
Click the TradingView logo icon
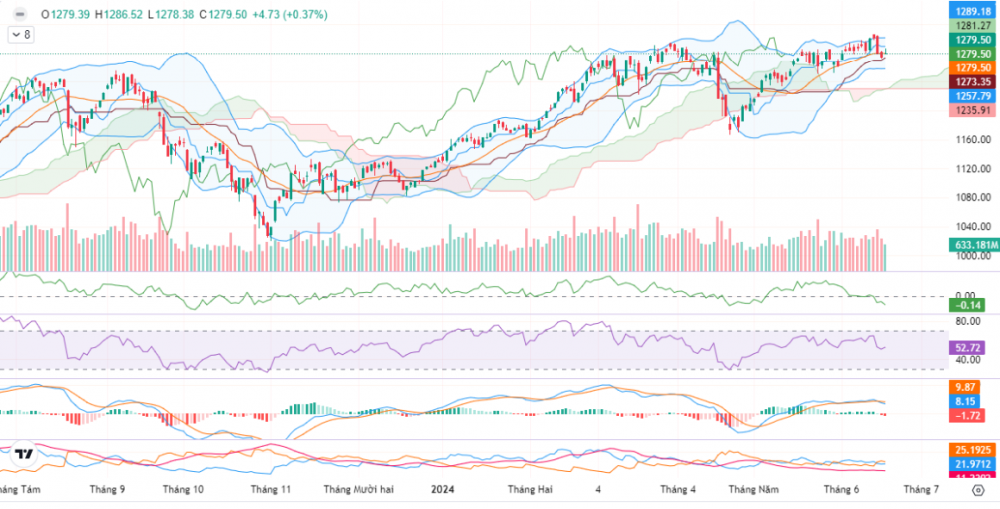[26, 455]
